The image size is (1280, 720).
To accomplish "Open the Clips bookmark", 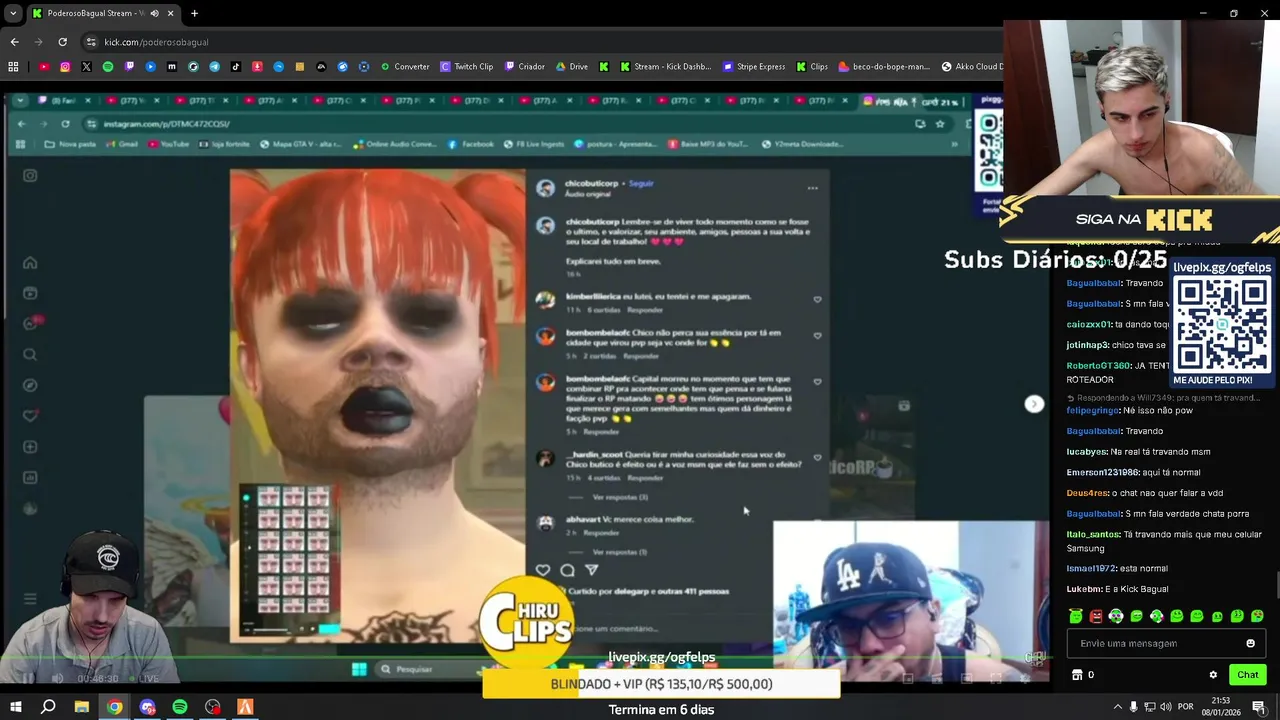I will (812, 67).
